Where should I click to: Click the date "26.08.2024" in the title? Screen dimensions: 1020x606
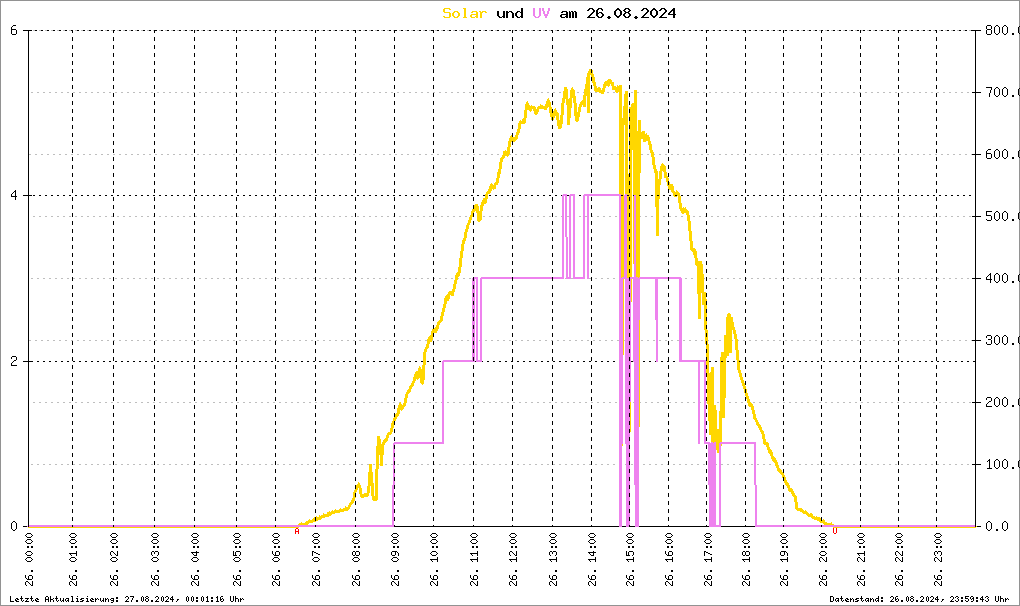click(x=631, y=13)
